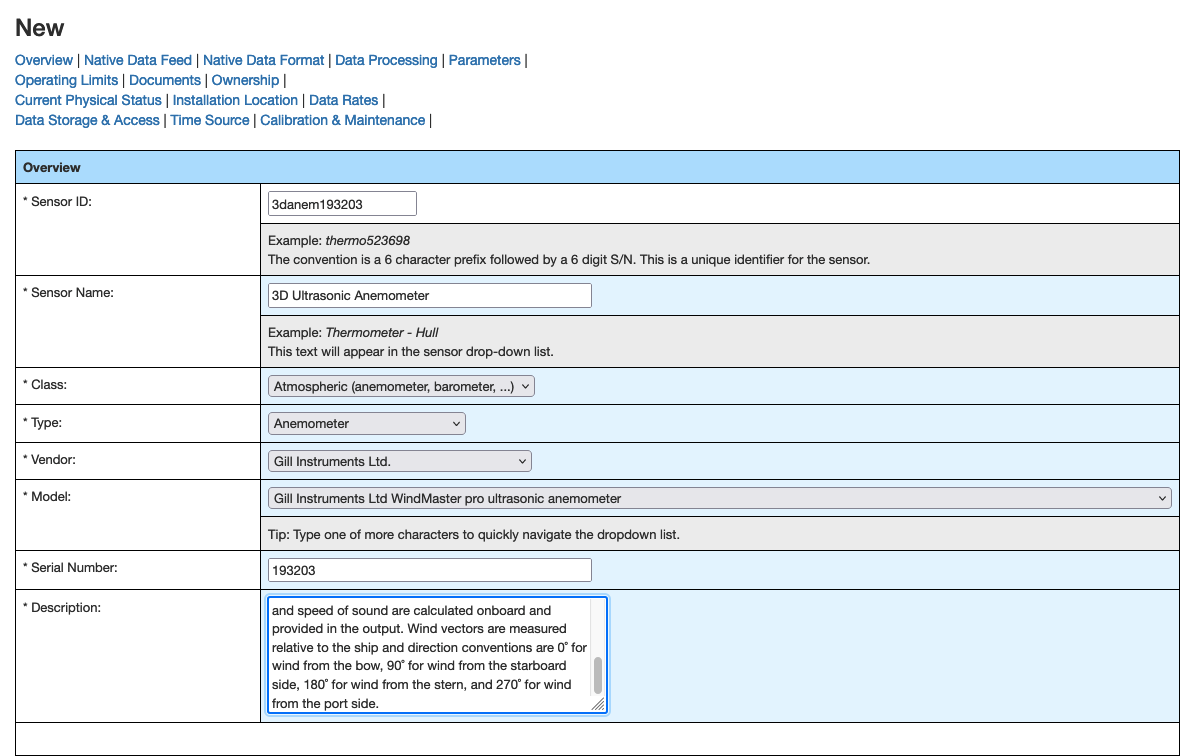Viewport: 1183px width, 756px height.
Task: Expand the Vendor dropdown showing Gill Instruments Ltd.
Action: (x=399, y=460)
